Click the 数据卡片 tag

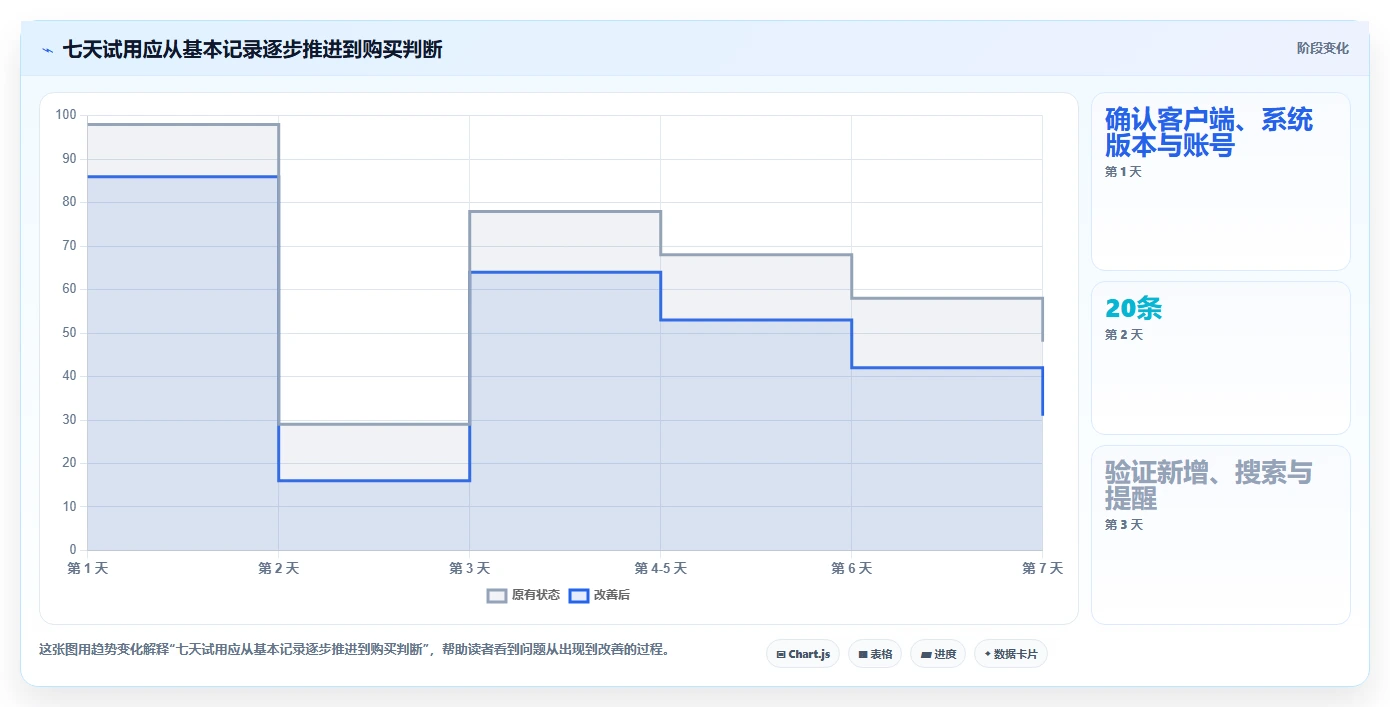[1011, 654]
